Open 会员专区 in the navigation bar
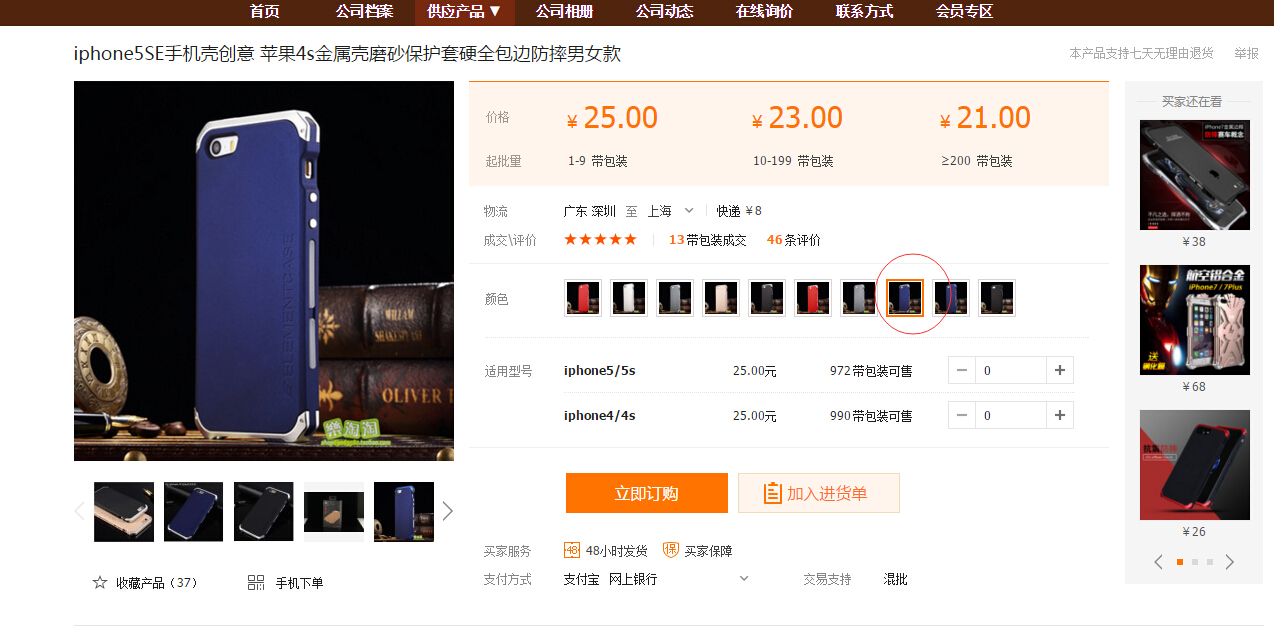Image resolution: width=1274 pixels, height=626 pixels. click(964, 12)
